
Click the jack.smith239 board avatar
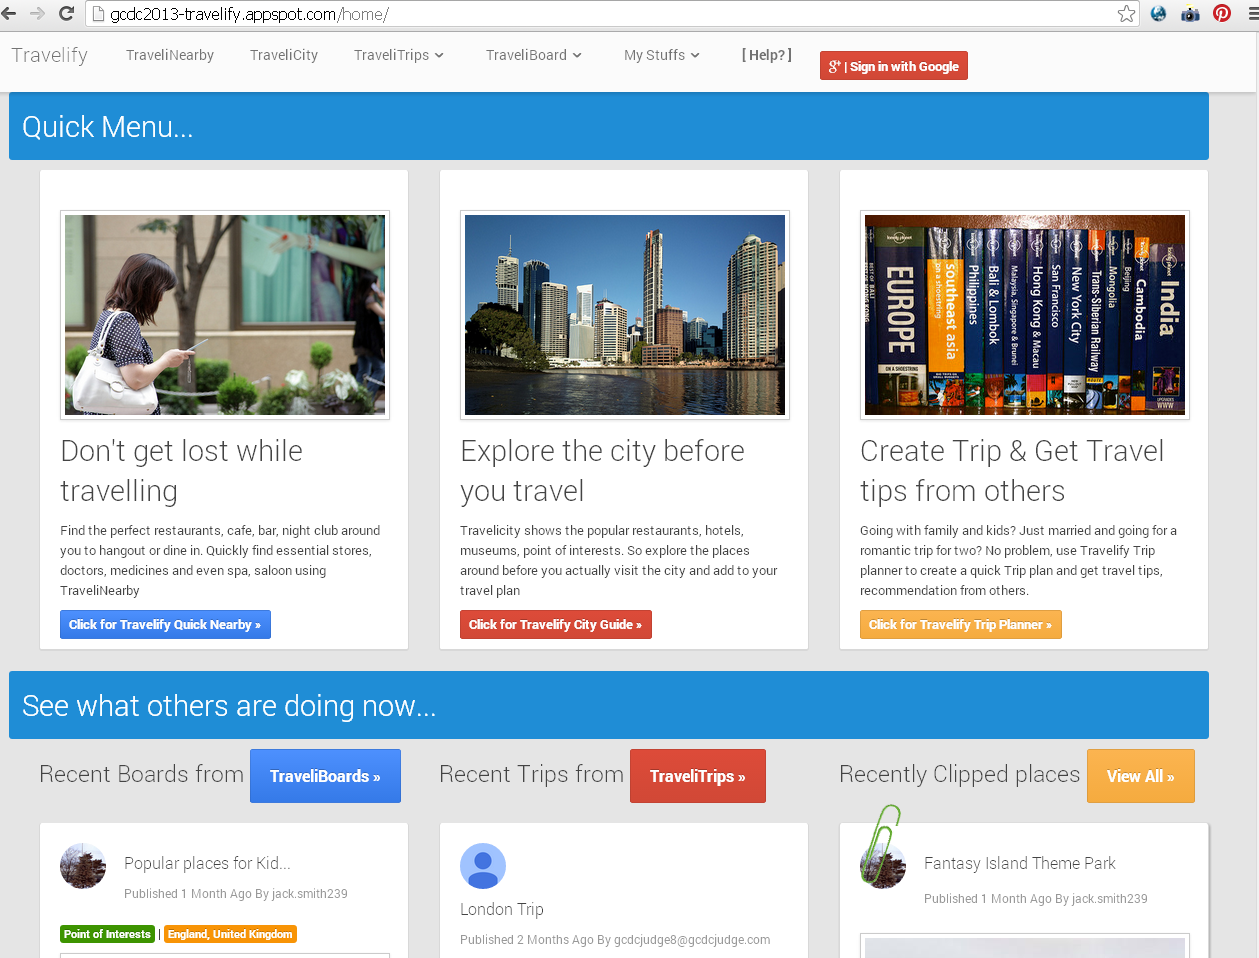83,866
